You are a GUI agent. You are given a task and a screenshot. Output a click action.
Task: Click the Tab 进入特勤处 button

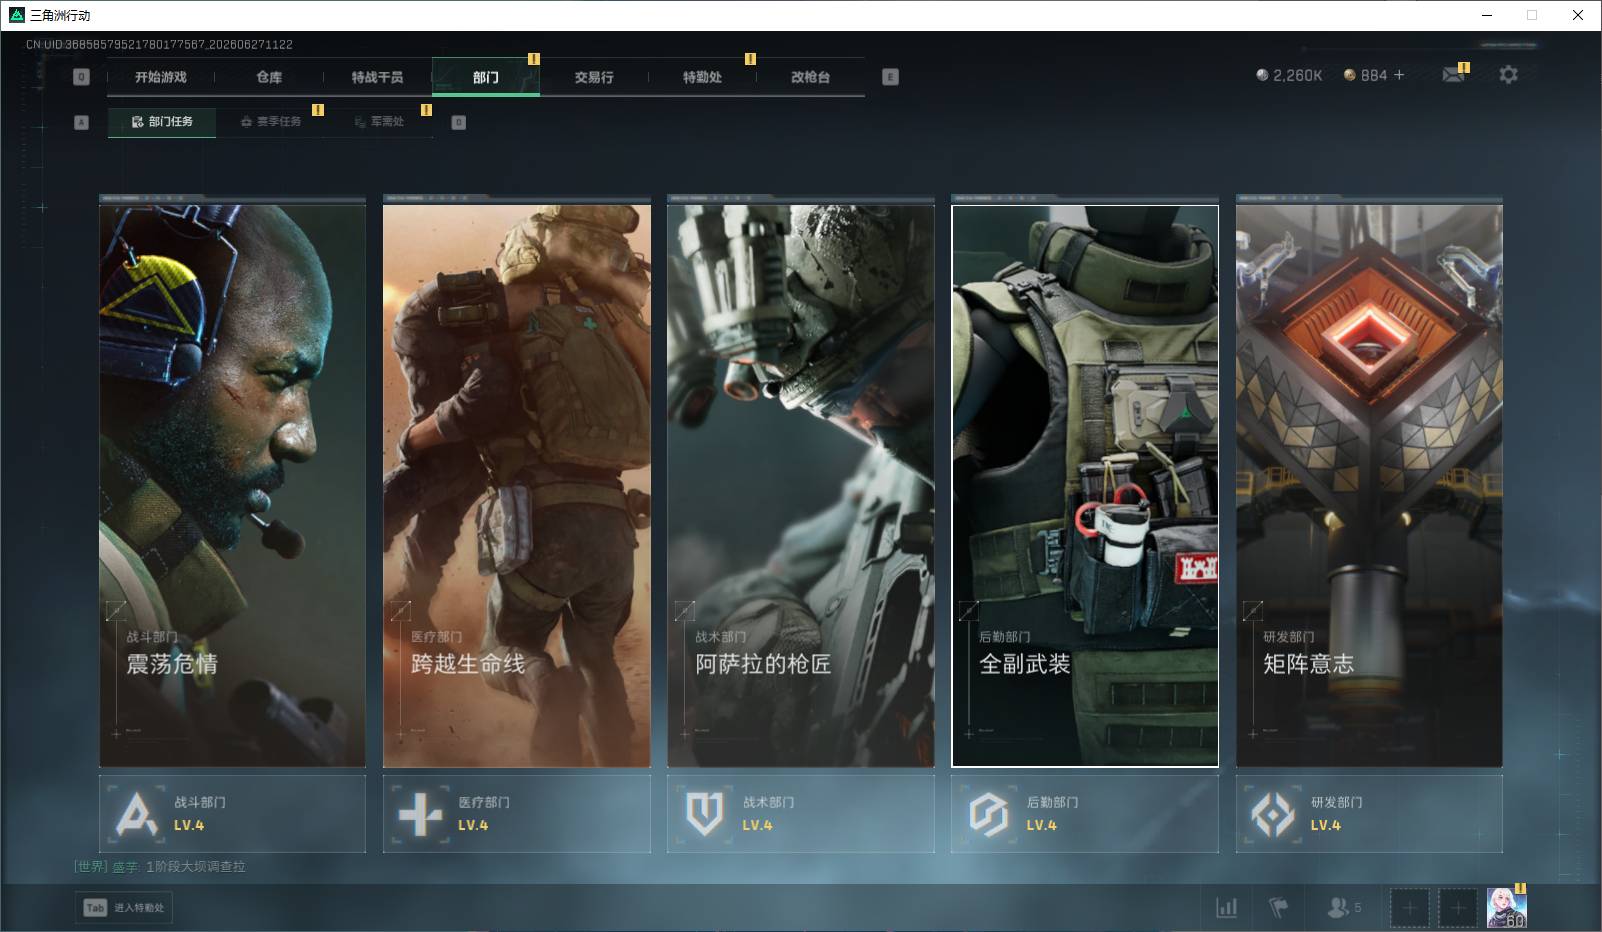click(x=124, y=908)
